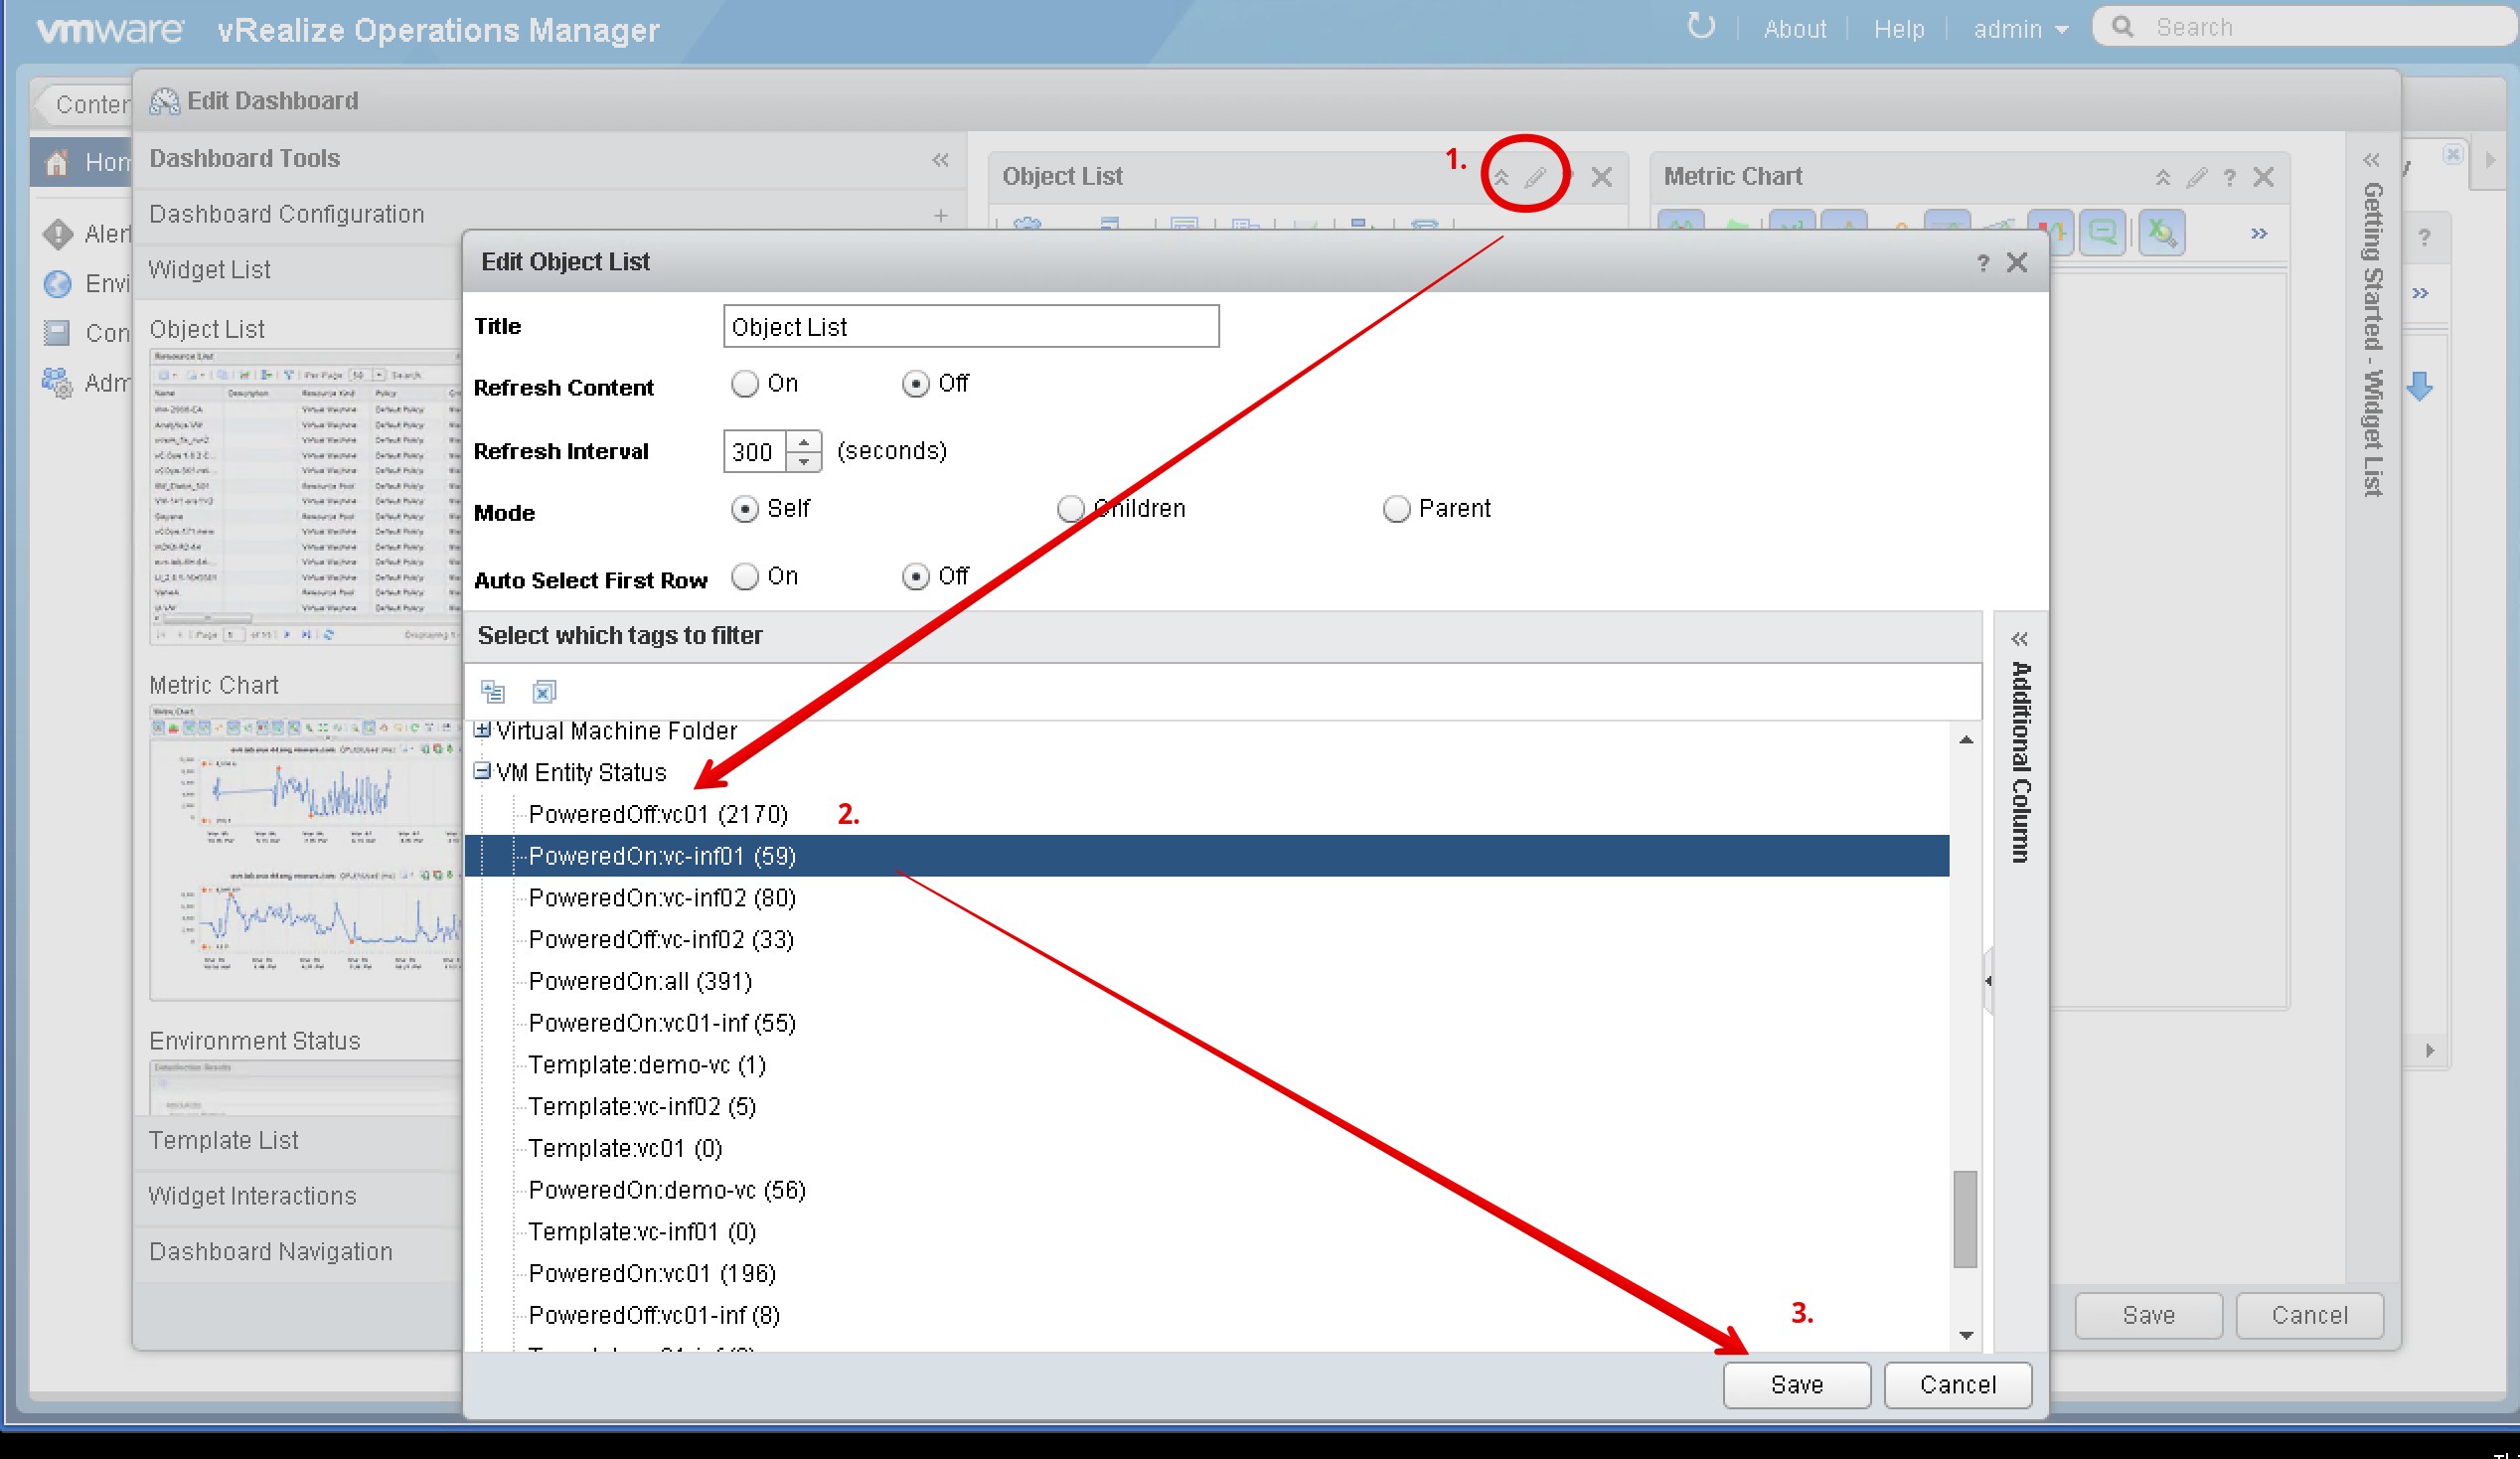Click the collapse-all tags icon in tag filter
The width and height of the screenshot is (2520, 1459).
(544, 691)
